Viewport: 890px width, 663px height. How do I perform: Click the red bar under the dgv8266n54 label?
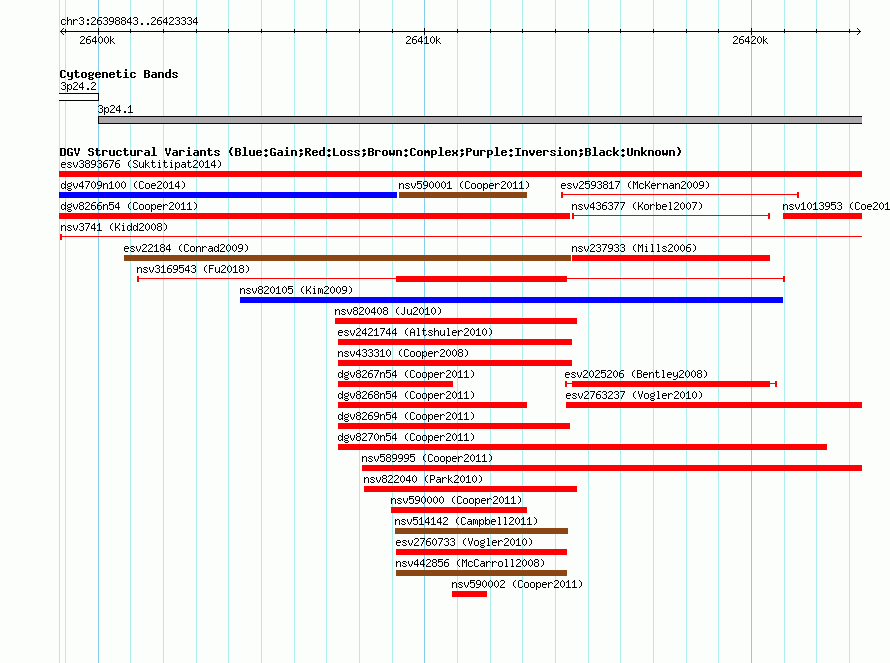pyautogui.click(x=314, y=216)
